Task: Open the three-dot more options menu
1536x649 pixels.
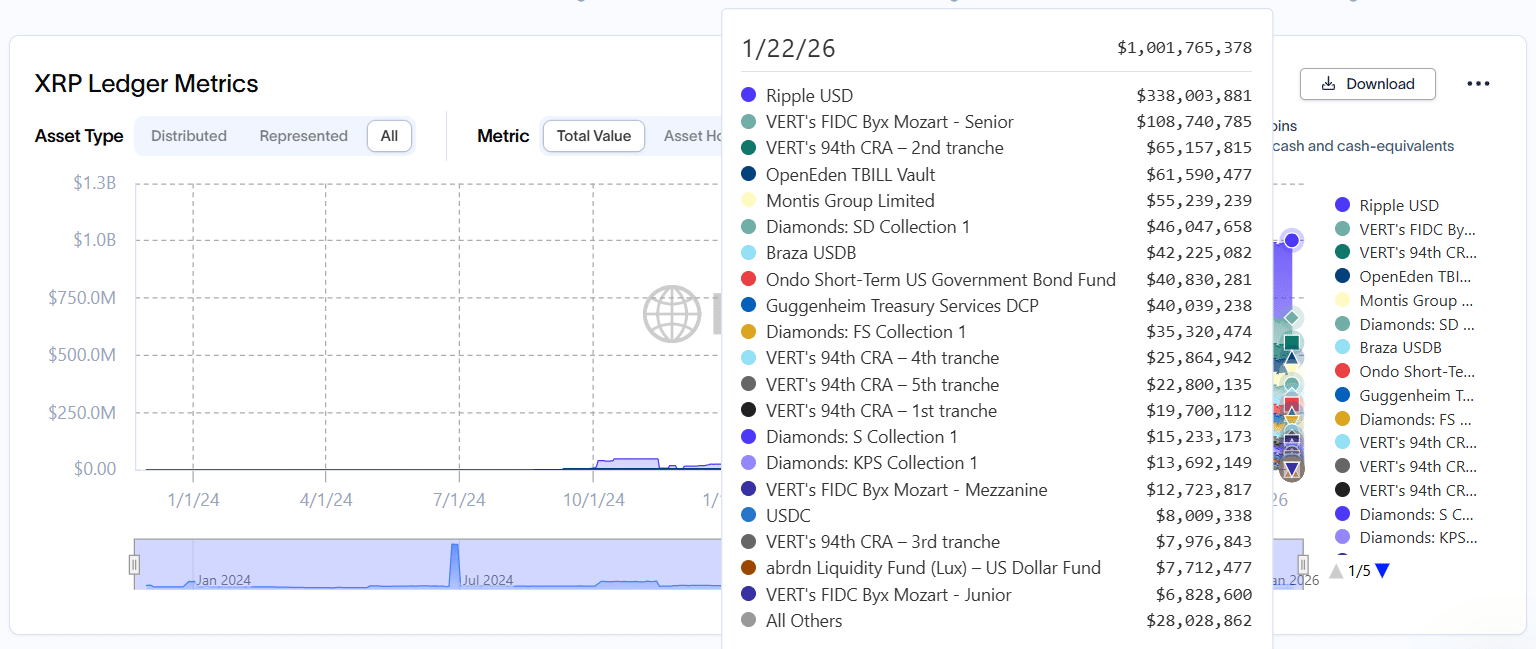Action: coord(1478,84)
